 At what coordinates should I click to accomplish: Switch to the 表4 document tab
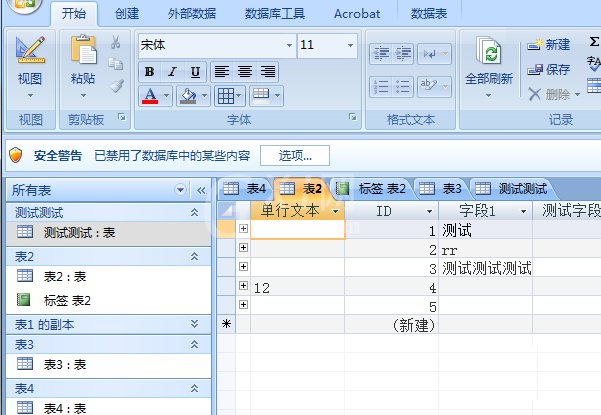coord(245,189)
